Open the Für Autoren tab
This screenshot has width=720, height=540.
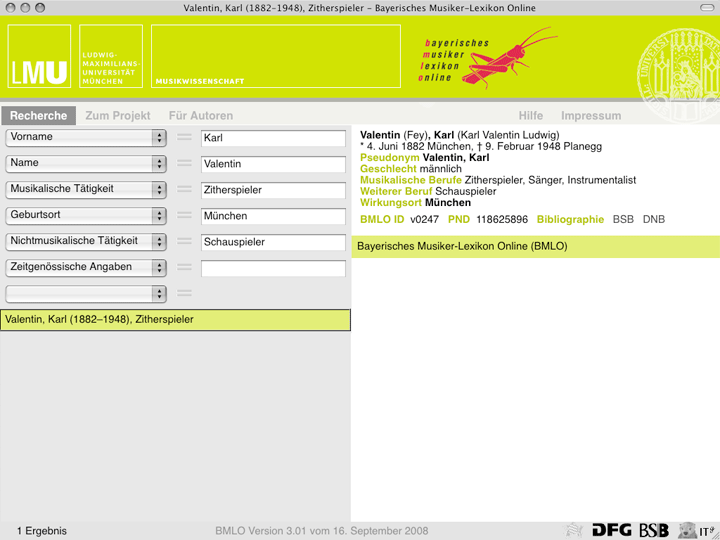[200, 116]
